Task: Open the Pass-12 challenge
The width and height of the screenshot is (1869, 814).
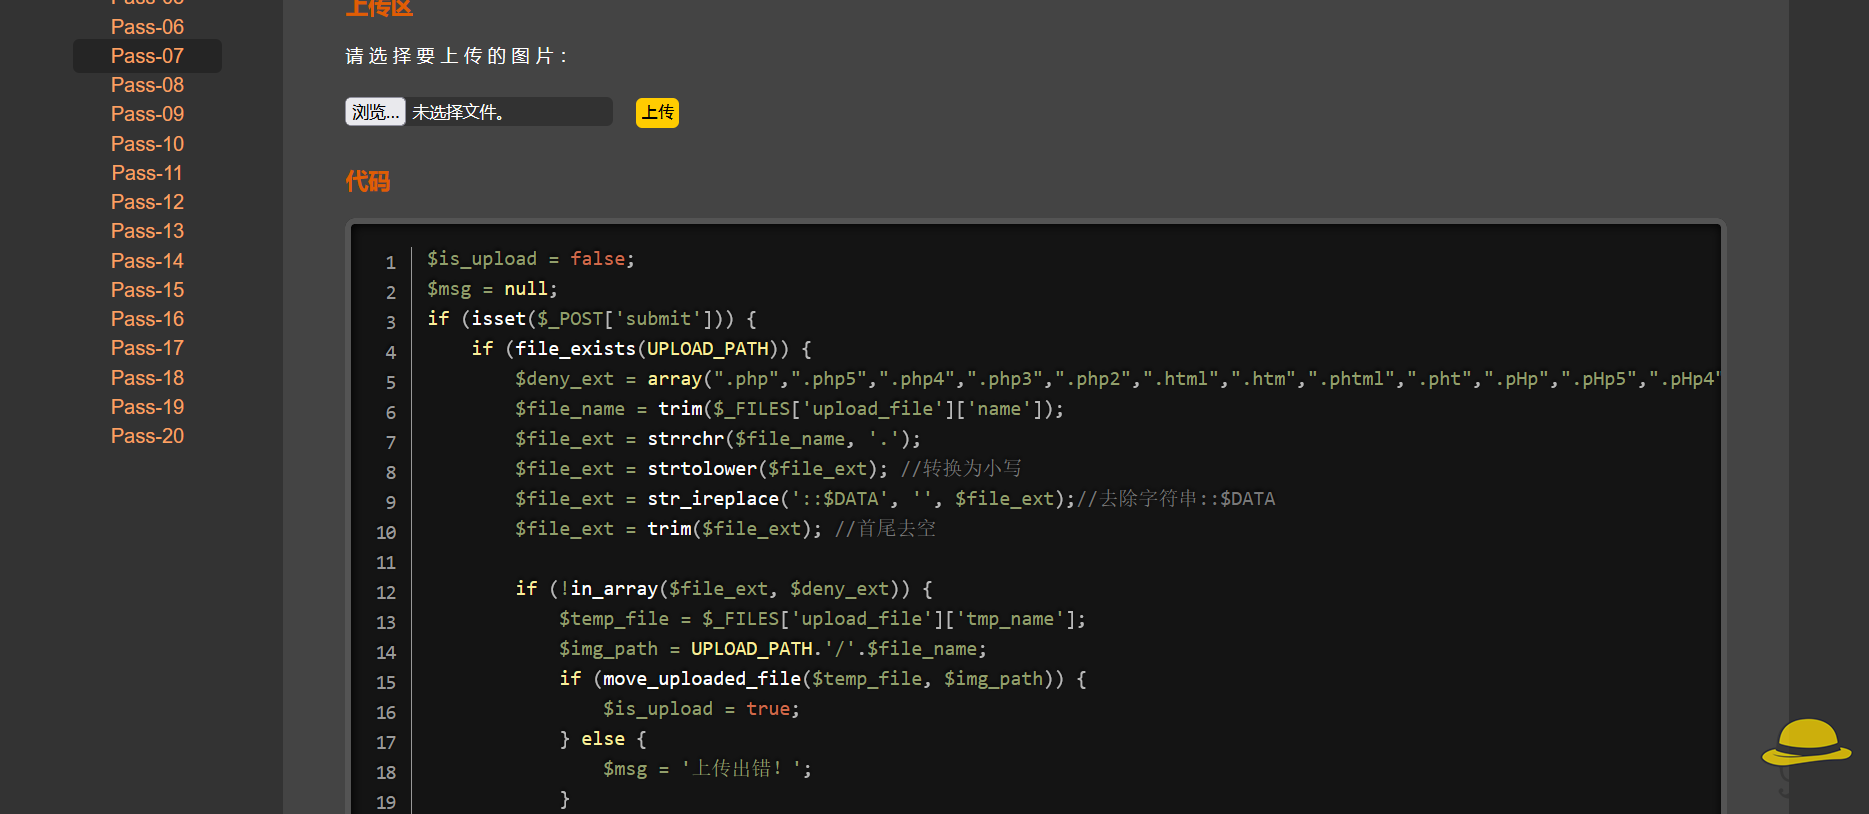Action: (x=147, y=202)
